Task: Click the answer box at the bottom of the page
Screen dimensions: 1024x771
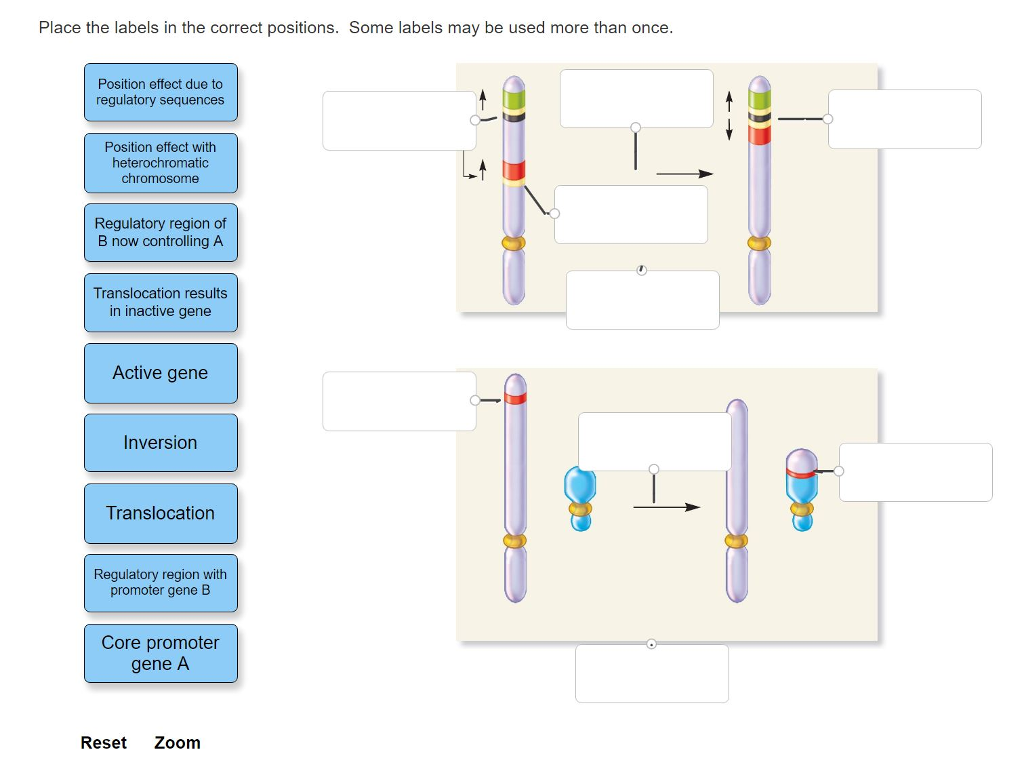Action: pyautogui.click(x=652, y=673)
